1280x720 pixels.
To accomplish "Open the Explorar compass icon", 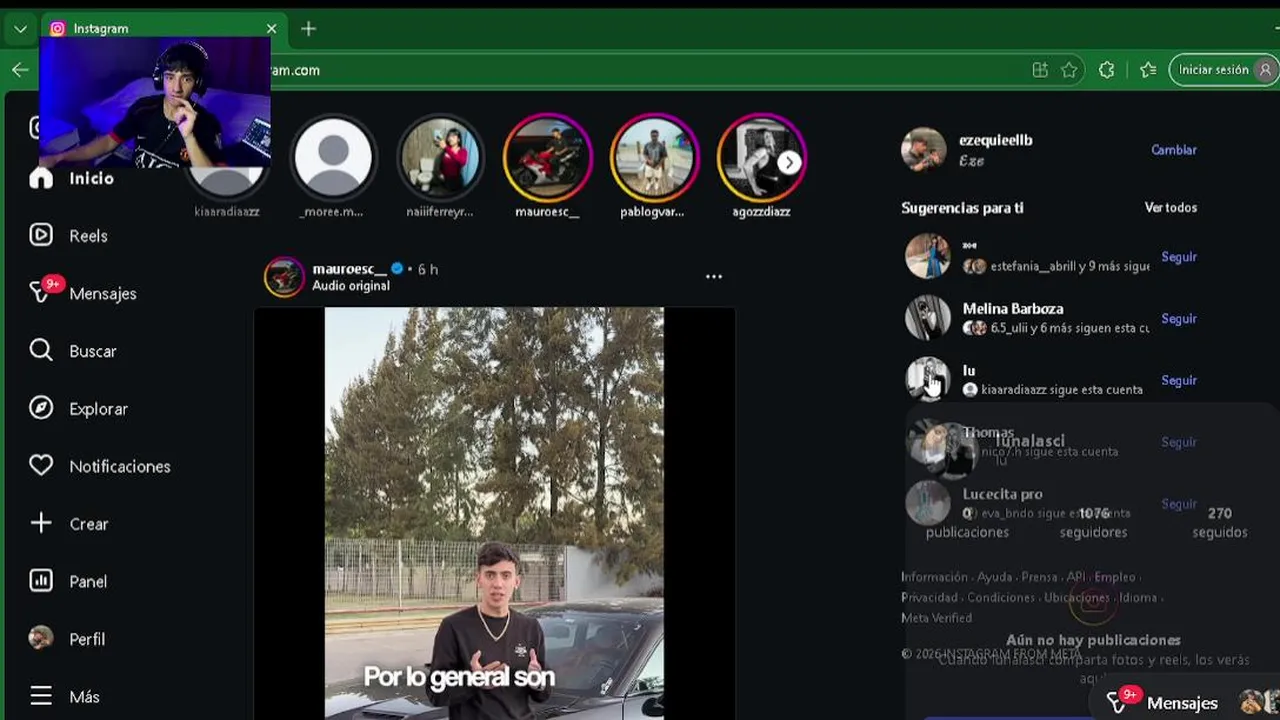I will (41, 408).
